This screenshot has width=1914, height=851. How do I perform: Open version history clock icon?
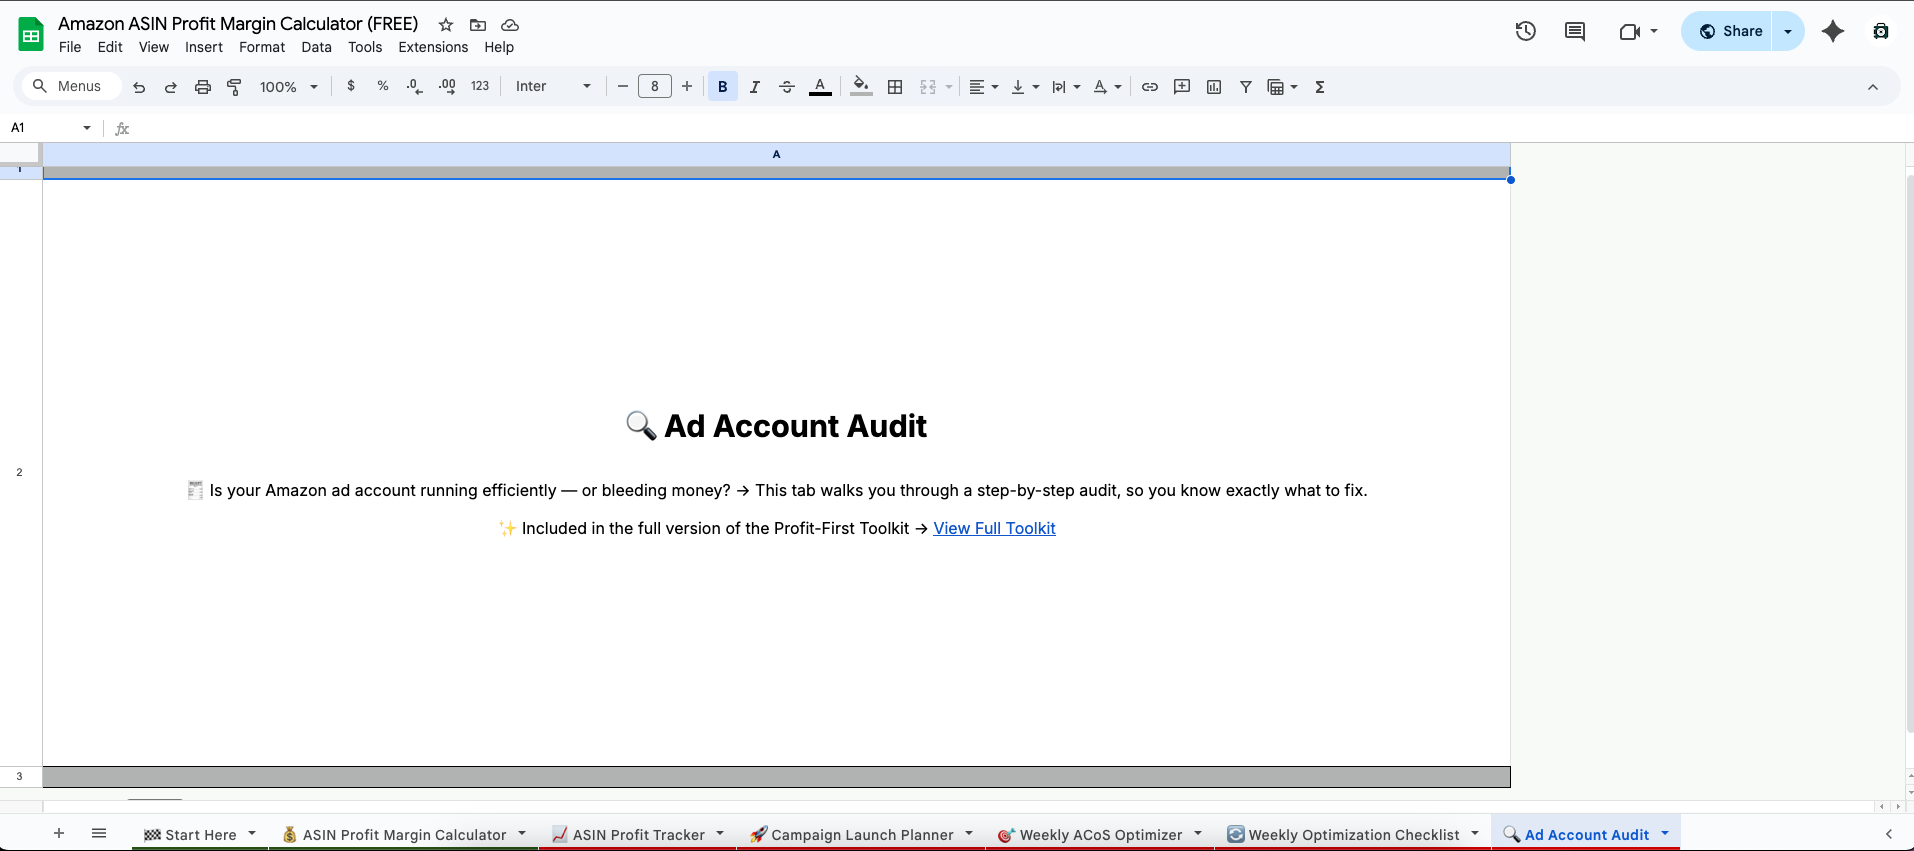1526,31
